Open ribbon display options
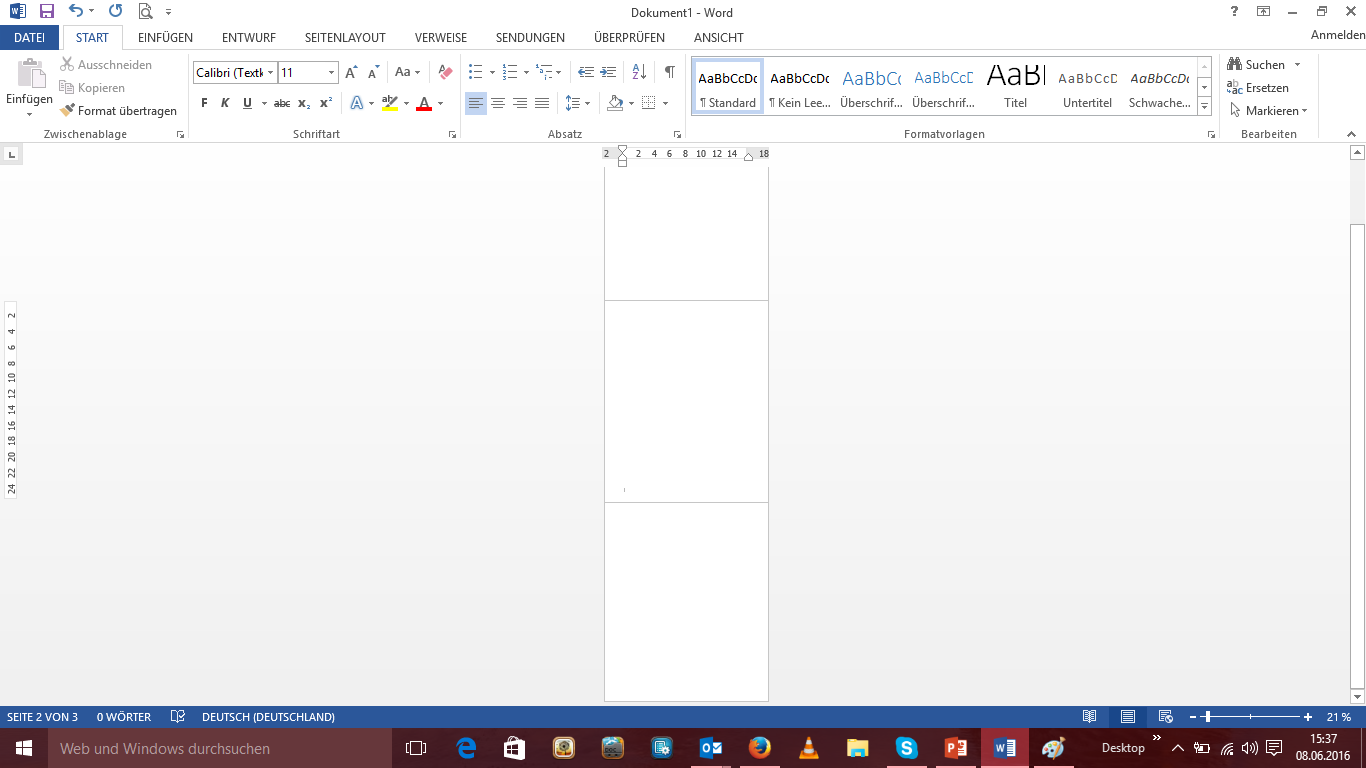This screenshot has width=1366, height=768. (x=1264, y=12)
